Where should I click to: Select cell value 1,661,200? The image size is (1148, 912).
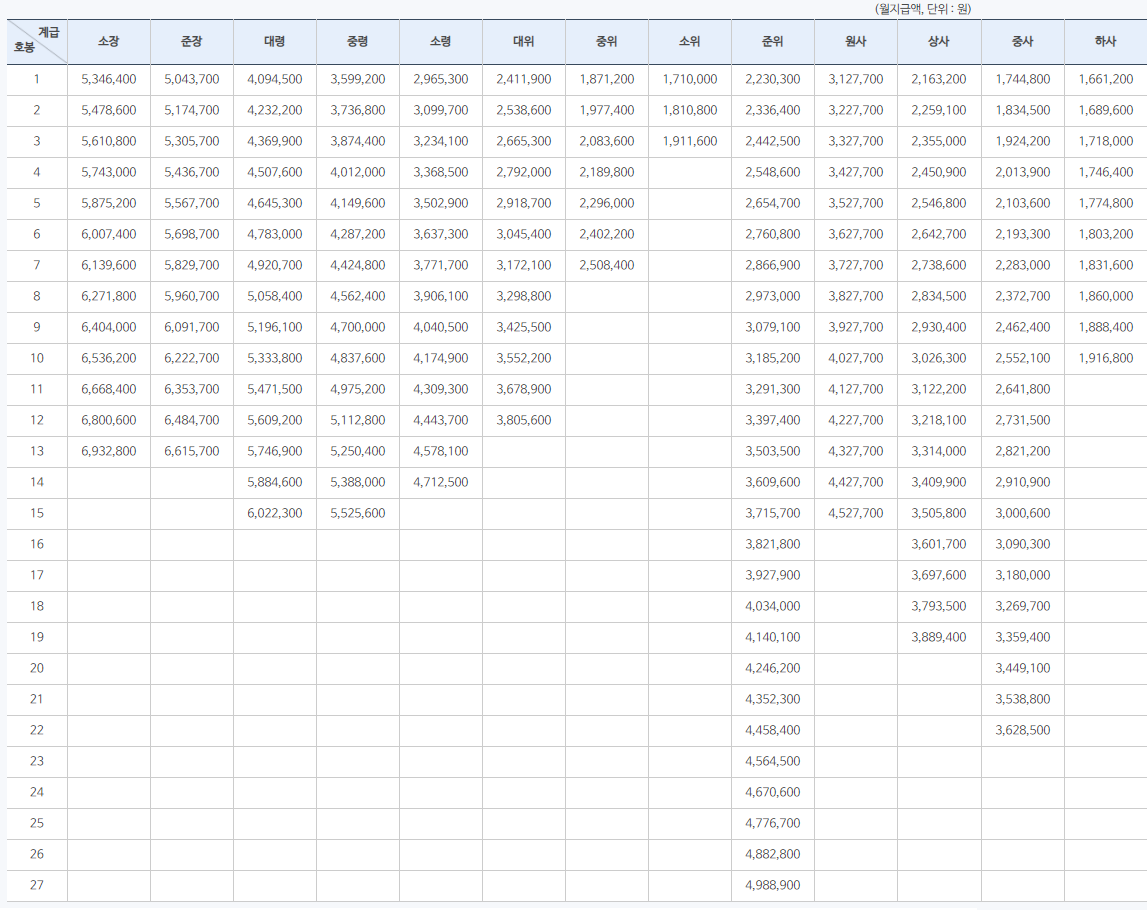[1106, 79]
